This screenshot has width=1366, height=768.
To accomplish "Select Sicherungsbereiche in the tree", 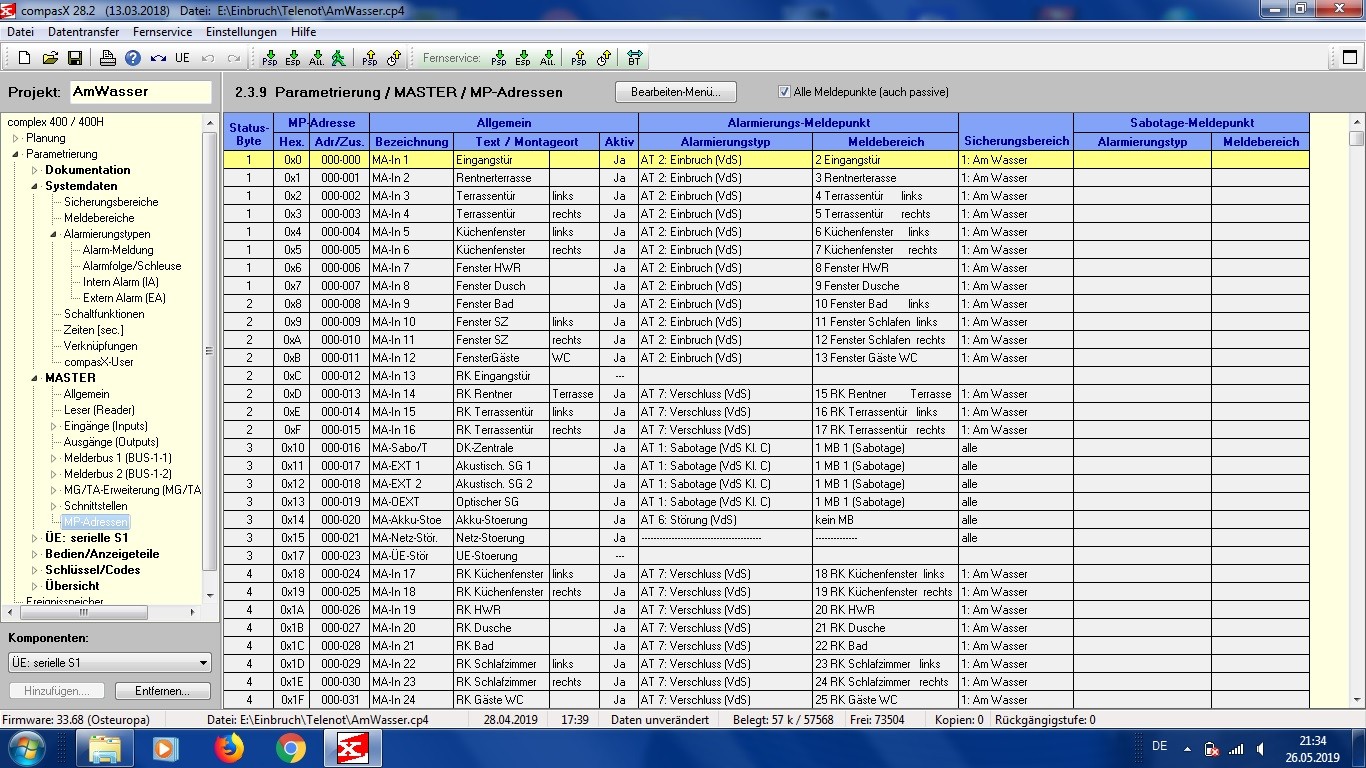I will coord(111,202).
